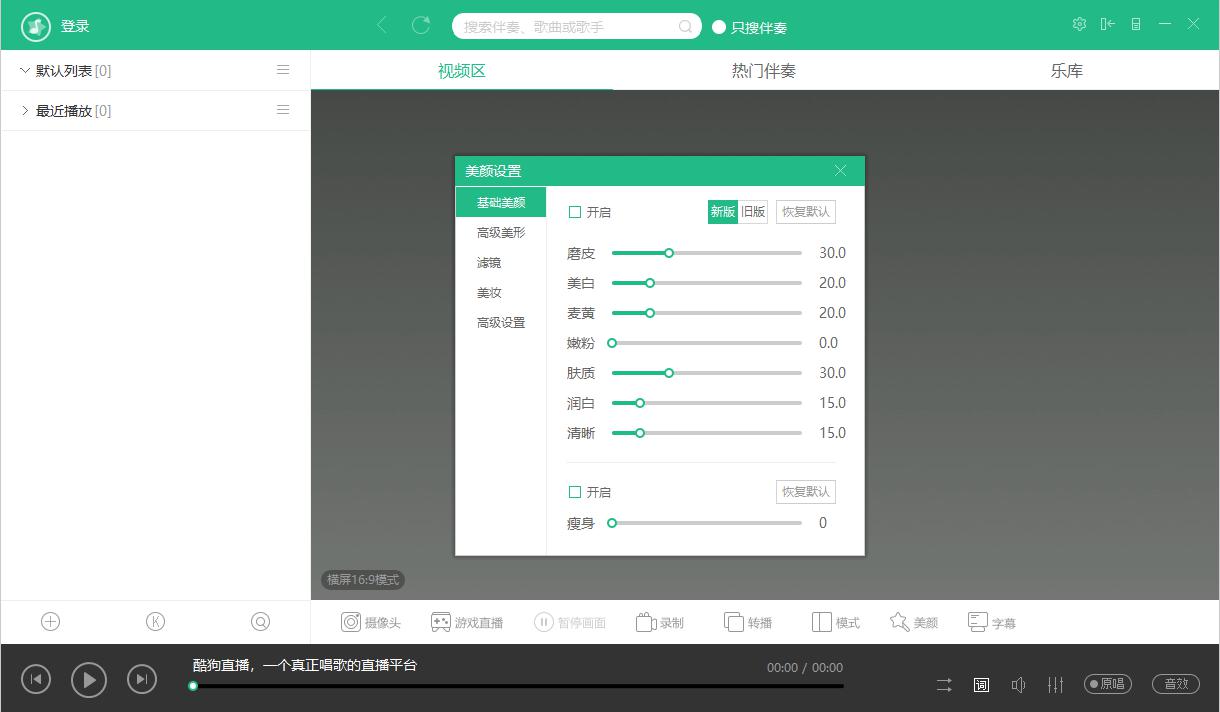Click the top 恢复默认 reset button

point(806,211)
